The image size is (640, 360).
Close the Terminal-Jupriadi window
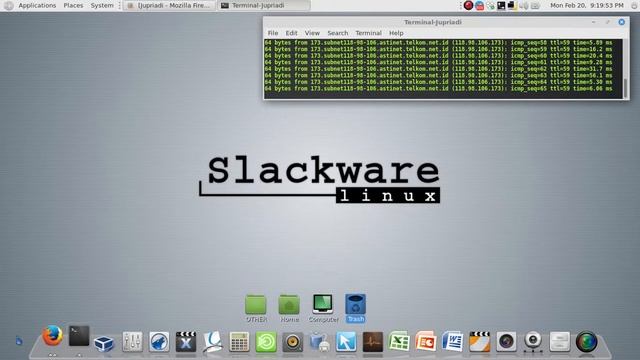621,22
